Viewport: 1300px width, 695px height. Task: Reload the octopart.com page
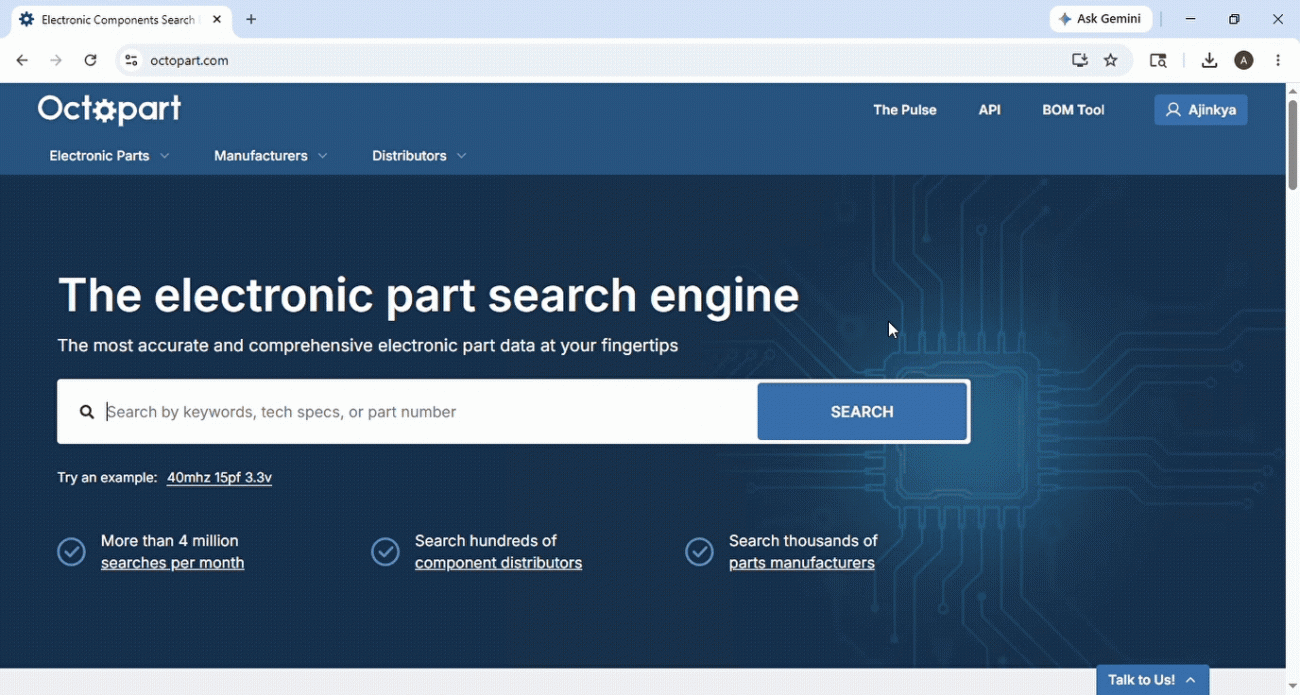coord(91,61)
